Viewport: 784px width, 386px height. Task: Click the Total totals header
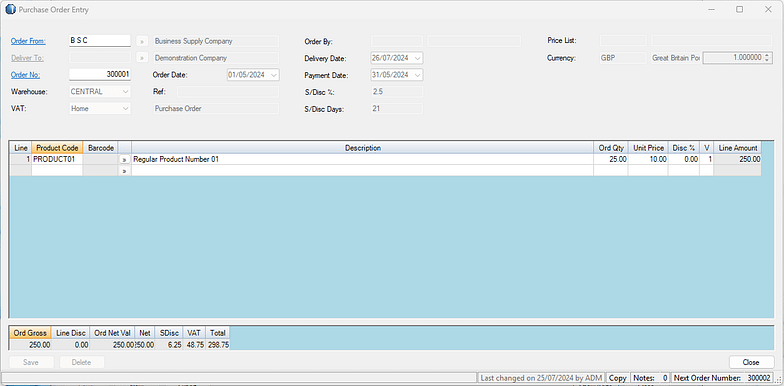tap(218, 333)
